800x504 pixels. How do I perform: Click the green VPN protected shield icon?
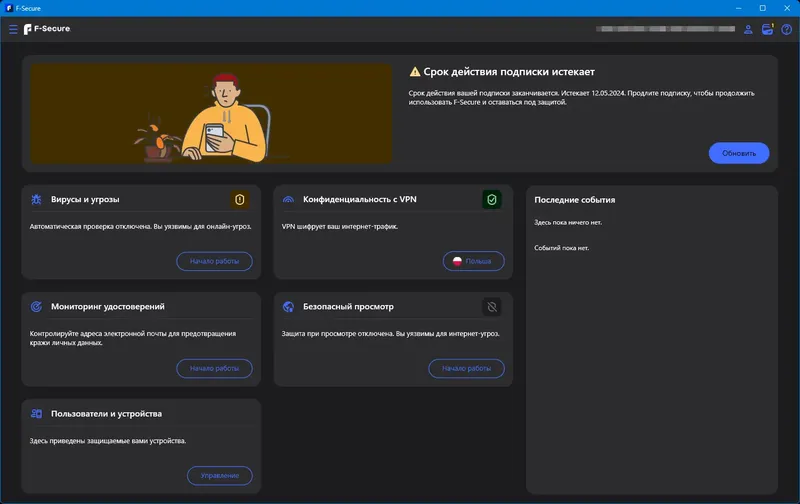492,199
